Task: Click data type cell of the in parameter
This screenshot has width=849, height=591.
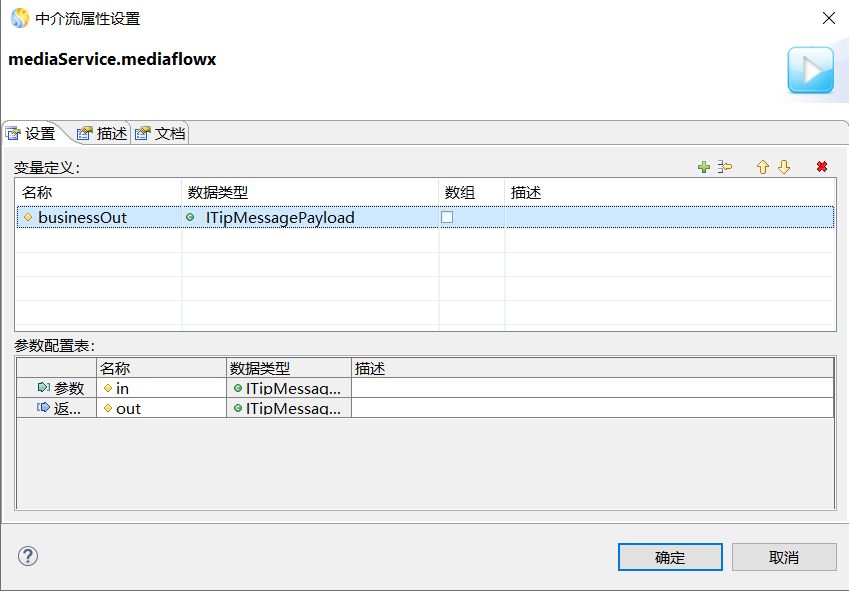Action: click(x=288, y=388)
